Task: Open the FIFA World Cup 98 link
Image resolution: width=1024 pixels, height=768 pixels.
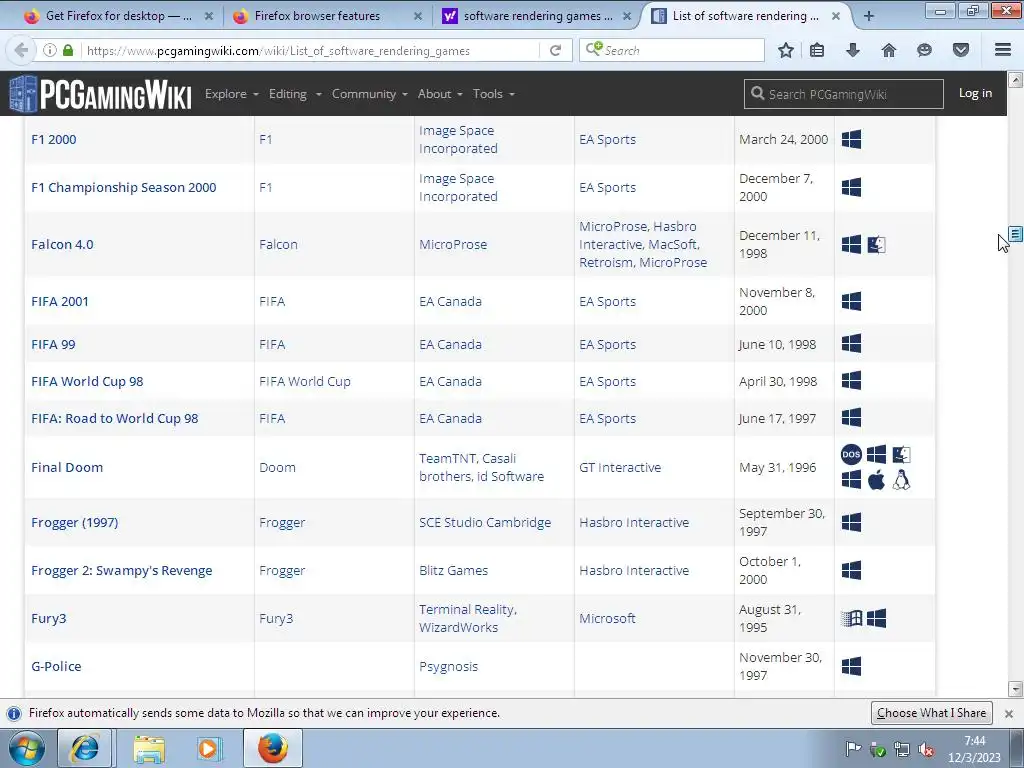Action: (x=87, y=381)
